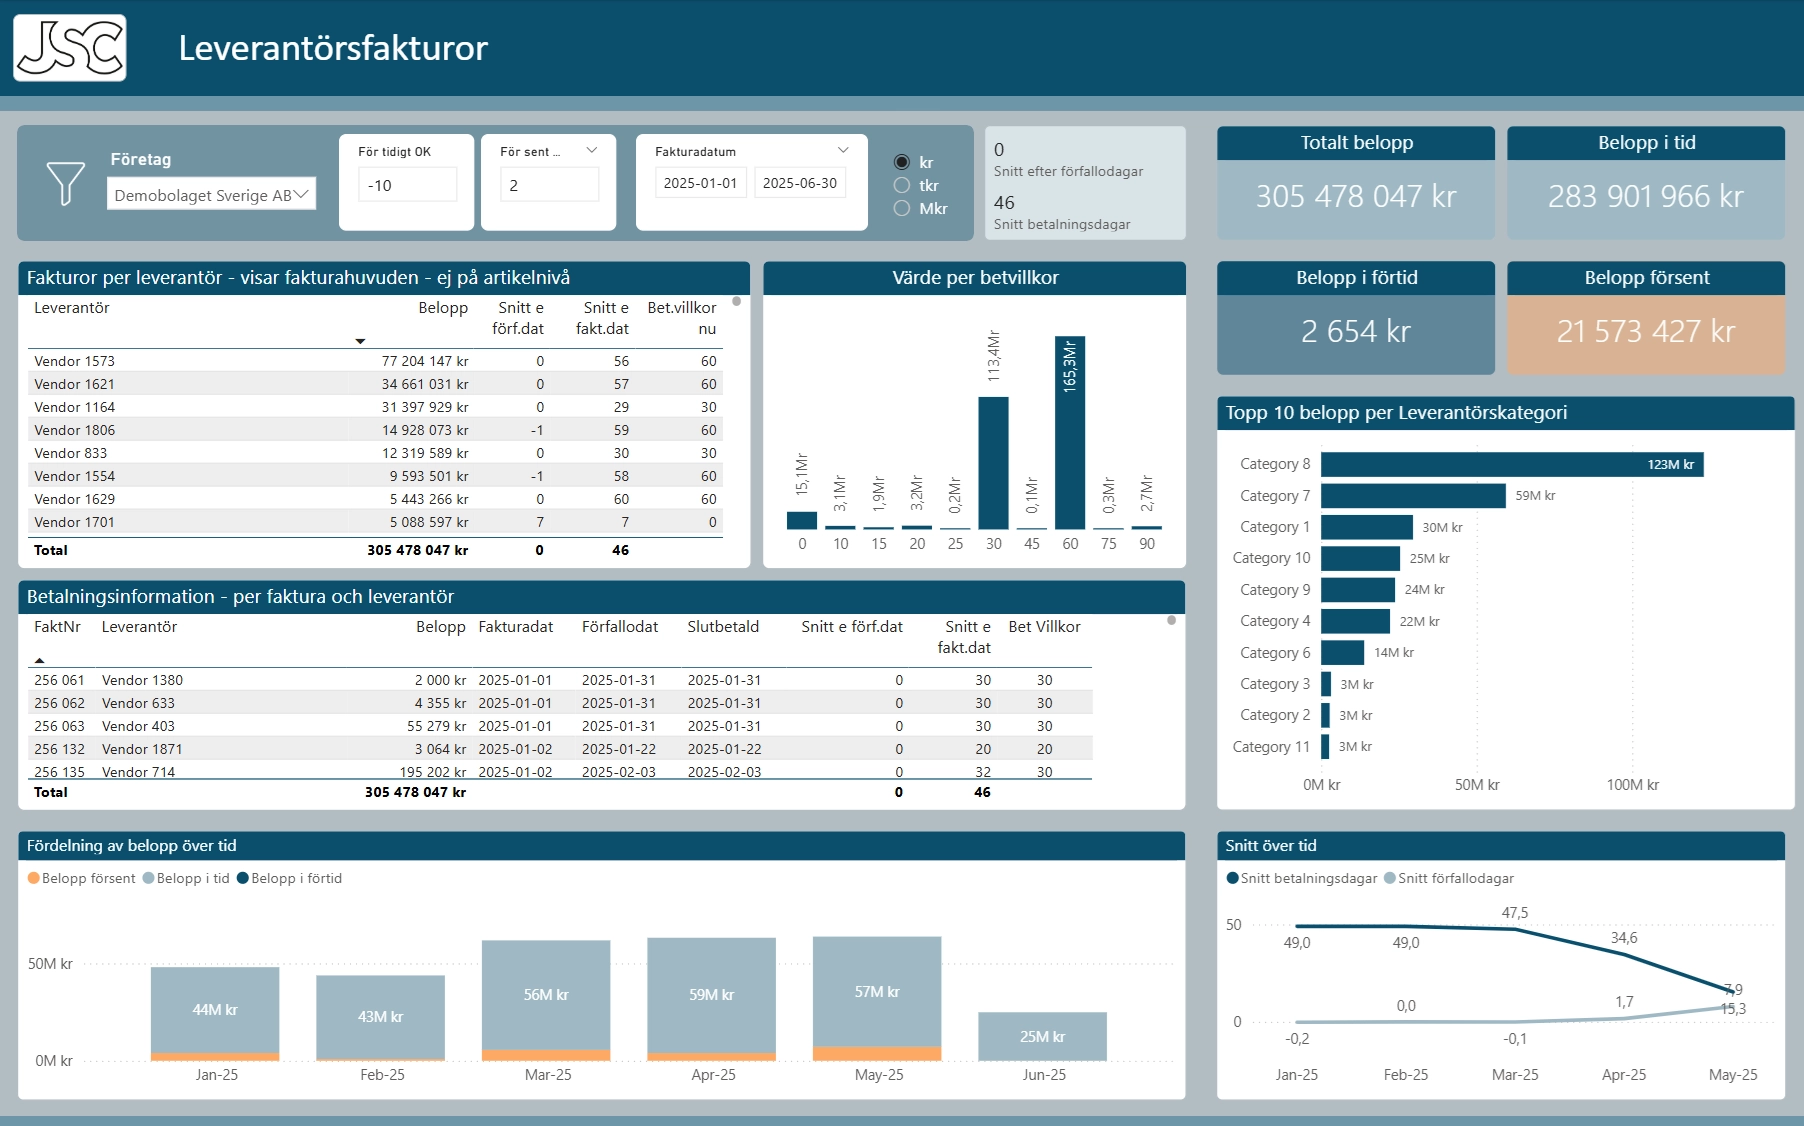Click sort arrow under FaktNr column
This screenshot has height=1126, width=1804.
(40, 661)
